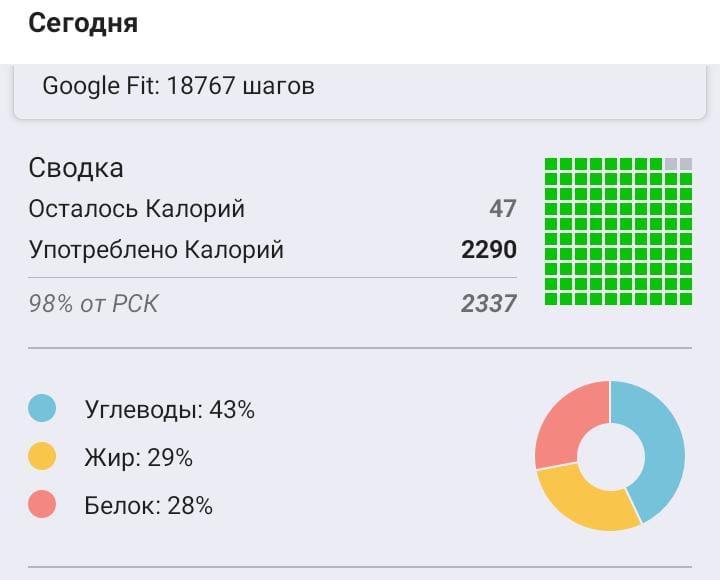Click the consumed calories value 2290
720x580 pixels.
tap(488, 250)
